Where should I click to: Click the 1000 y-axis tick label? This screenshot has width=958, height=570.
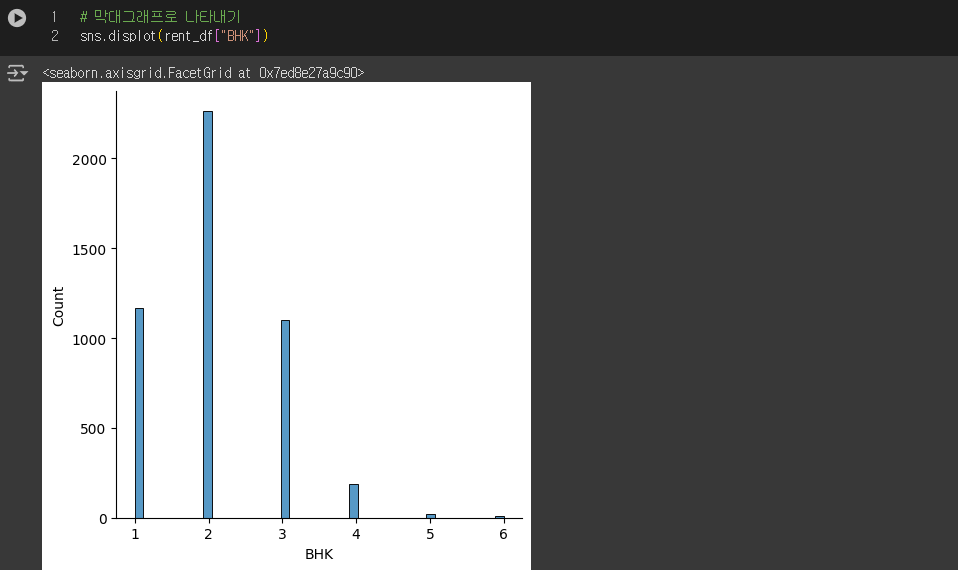click(x=89, y=340)
